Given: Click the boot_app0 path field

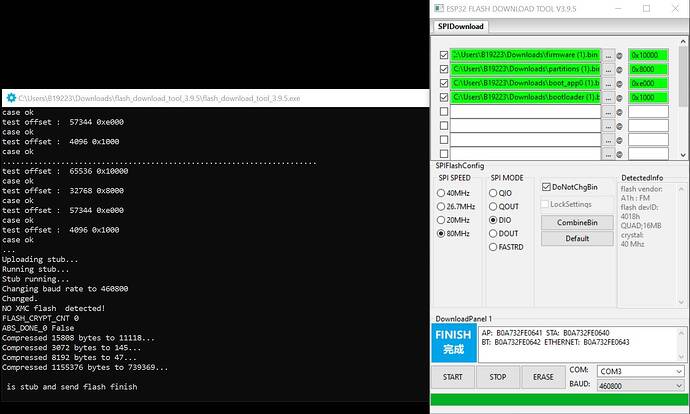Looking at the screenshot, I should 525,83.
